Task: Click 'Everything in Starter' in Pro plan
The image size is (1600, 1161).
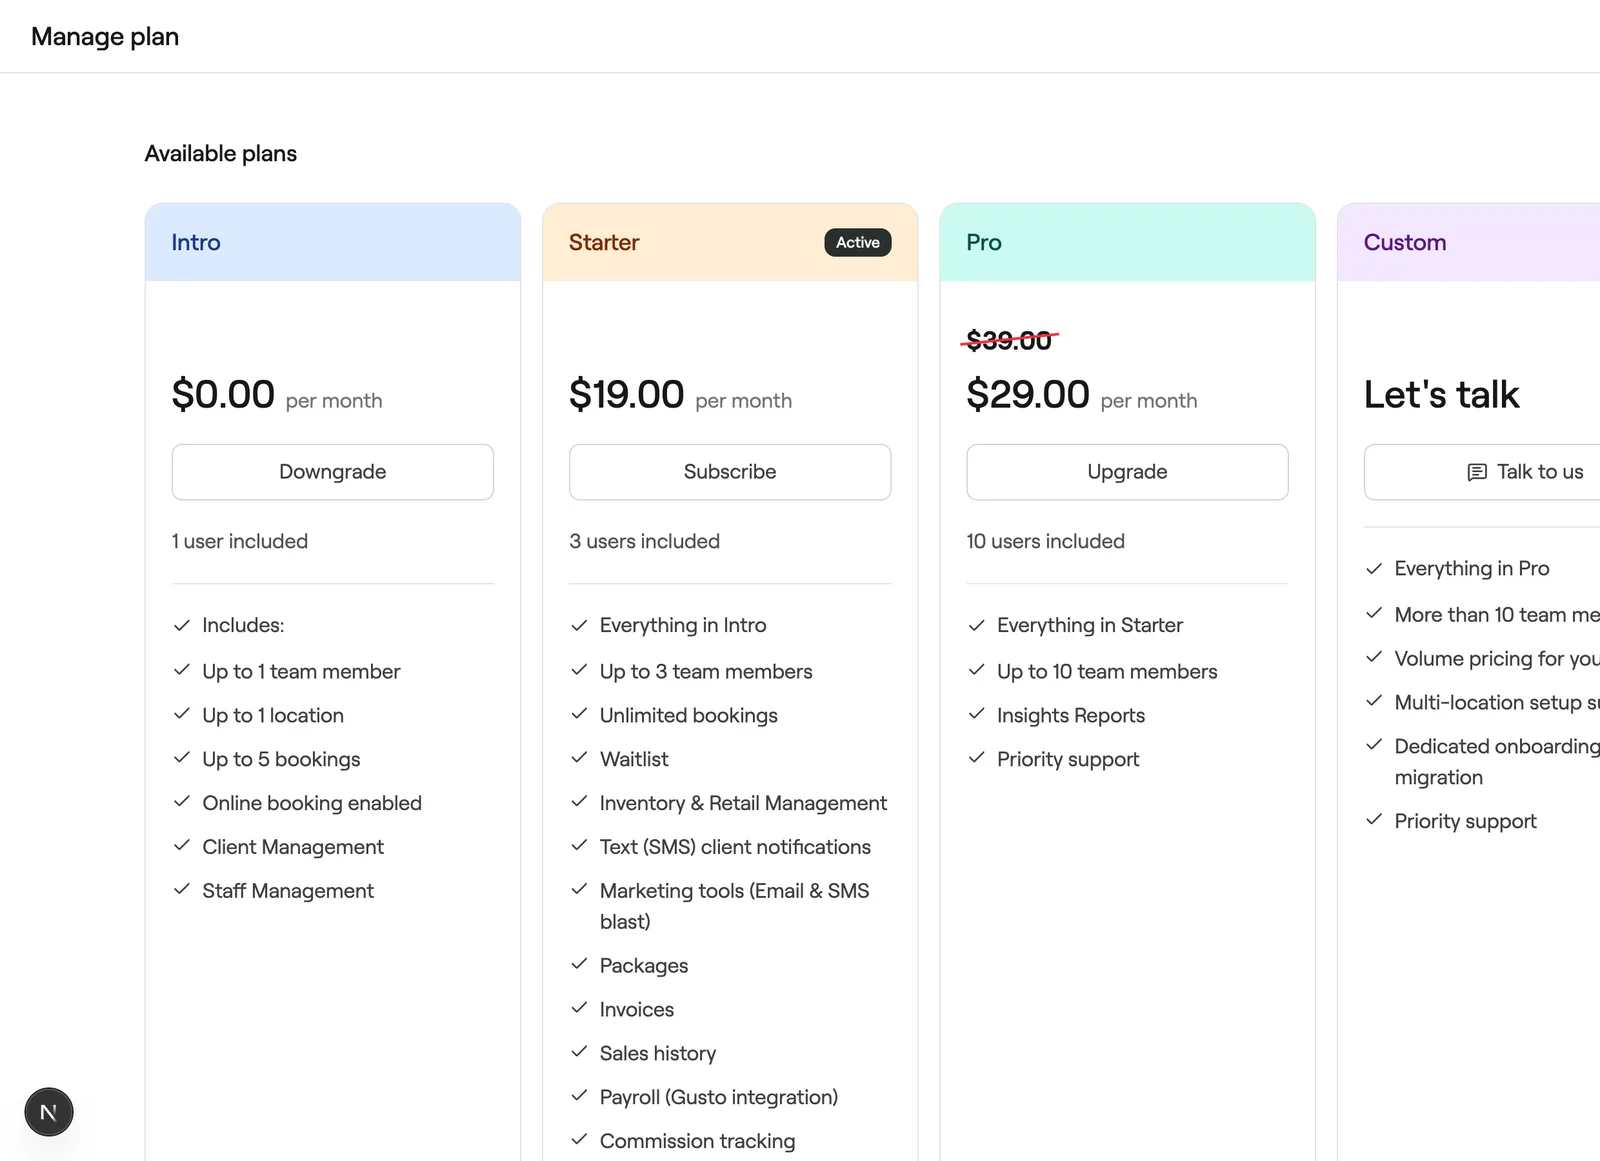Action: click(x=1090, y=626)
